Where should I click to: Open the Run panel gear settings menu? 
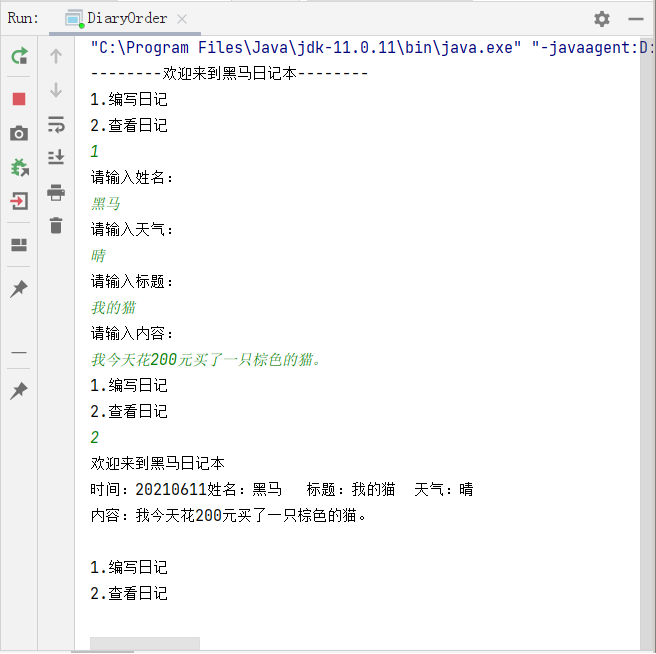601,18
